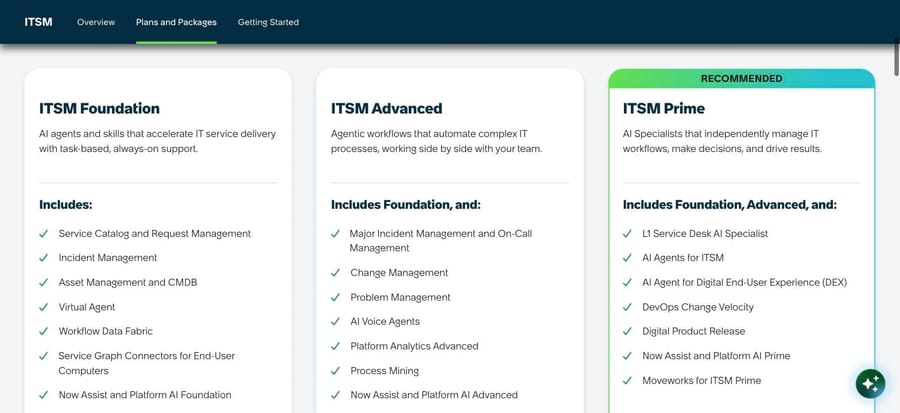The image size is (900, 413).
Task: Click the 'Virtual Agent' list item
Action: click(x=87, y=307)
